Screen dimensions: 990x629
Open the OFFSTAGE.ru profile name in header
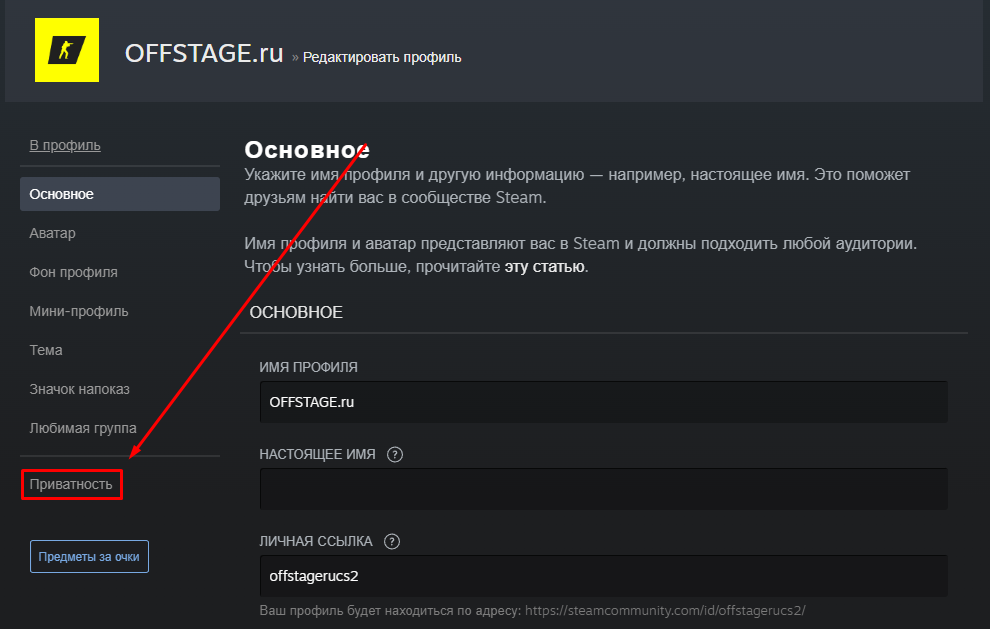(204, 54)
